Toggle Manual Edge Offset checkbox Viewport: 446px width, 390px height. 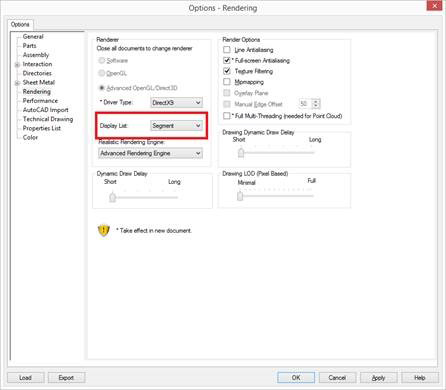[227, 104]
